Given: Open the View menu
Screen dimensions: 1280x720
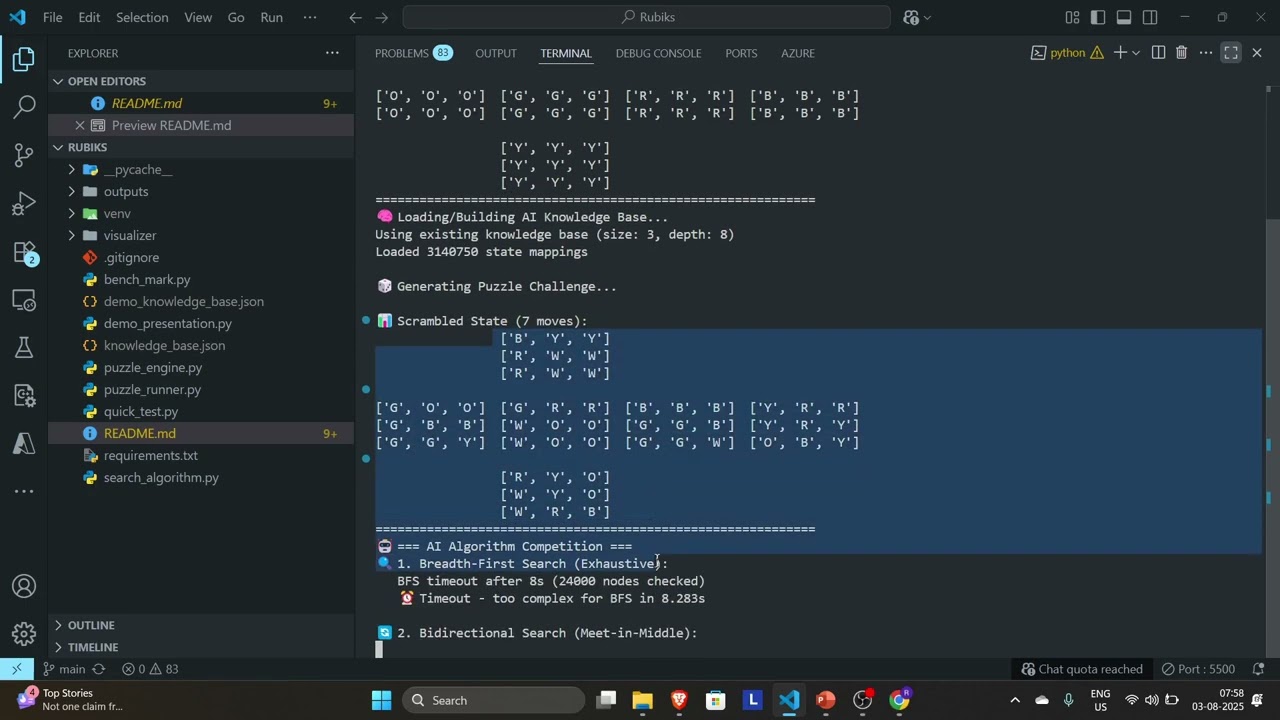Looking at the screenshot, I should tap(198, 17).
